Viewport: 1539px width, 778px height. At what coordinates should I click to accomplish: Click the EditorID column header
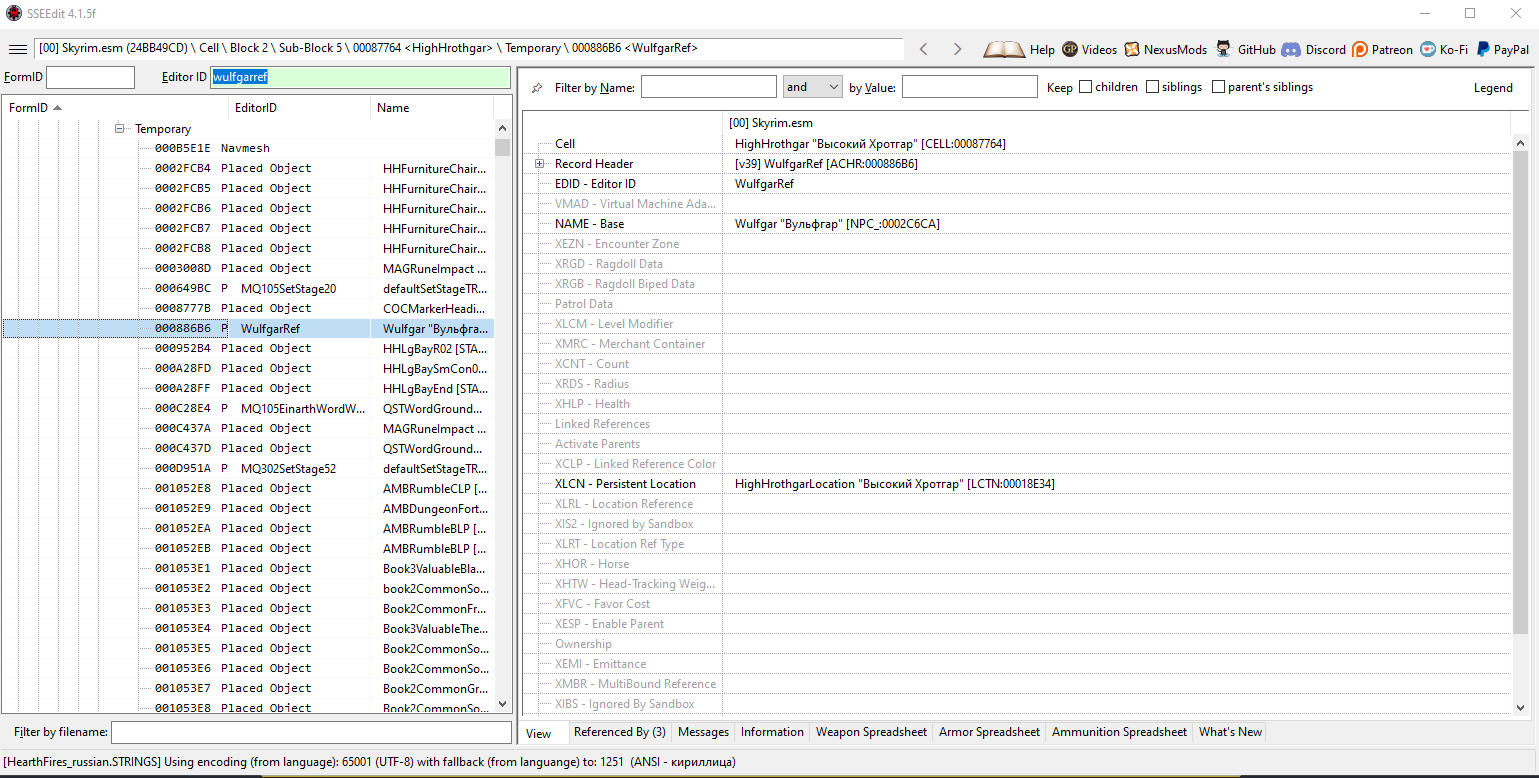click(299, 108)
